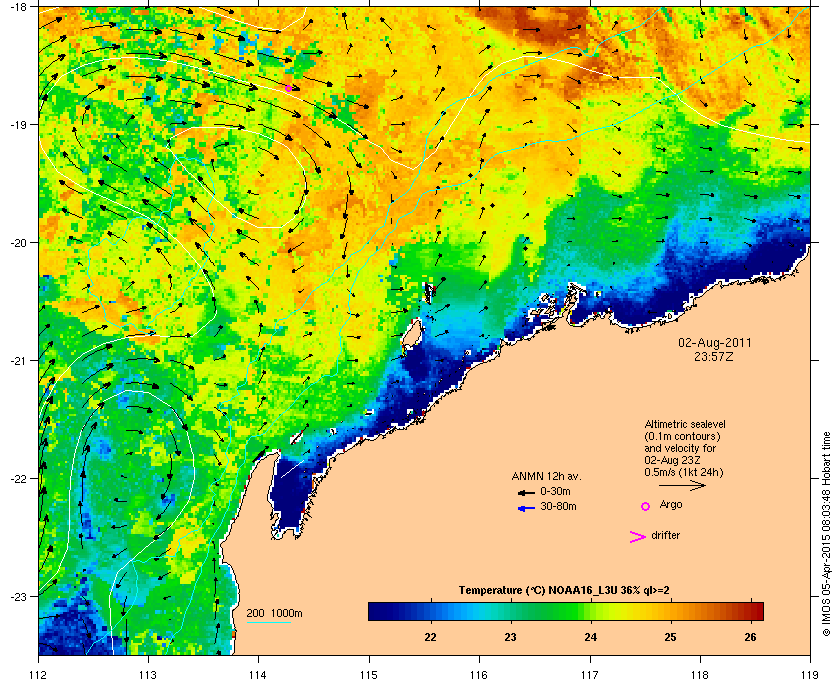Click colorbar tick label 24

click(590, 637)
